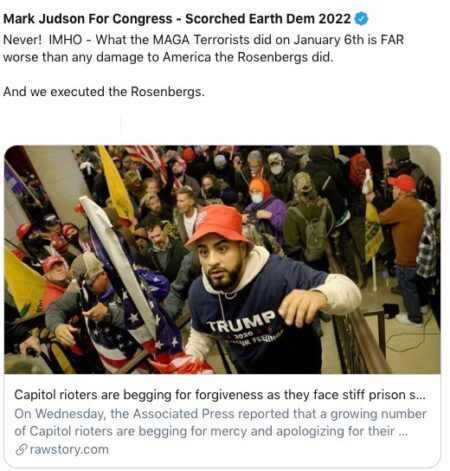Click the ellipsis ending the article description
This screenshot has width=450, height=471.
pyautogui.click(x=403, y=432)
